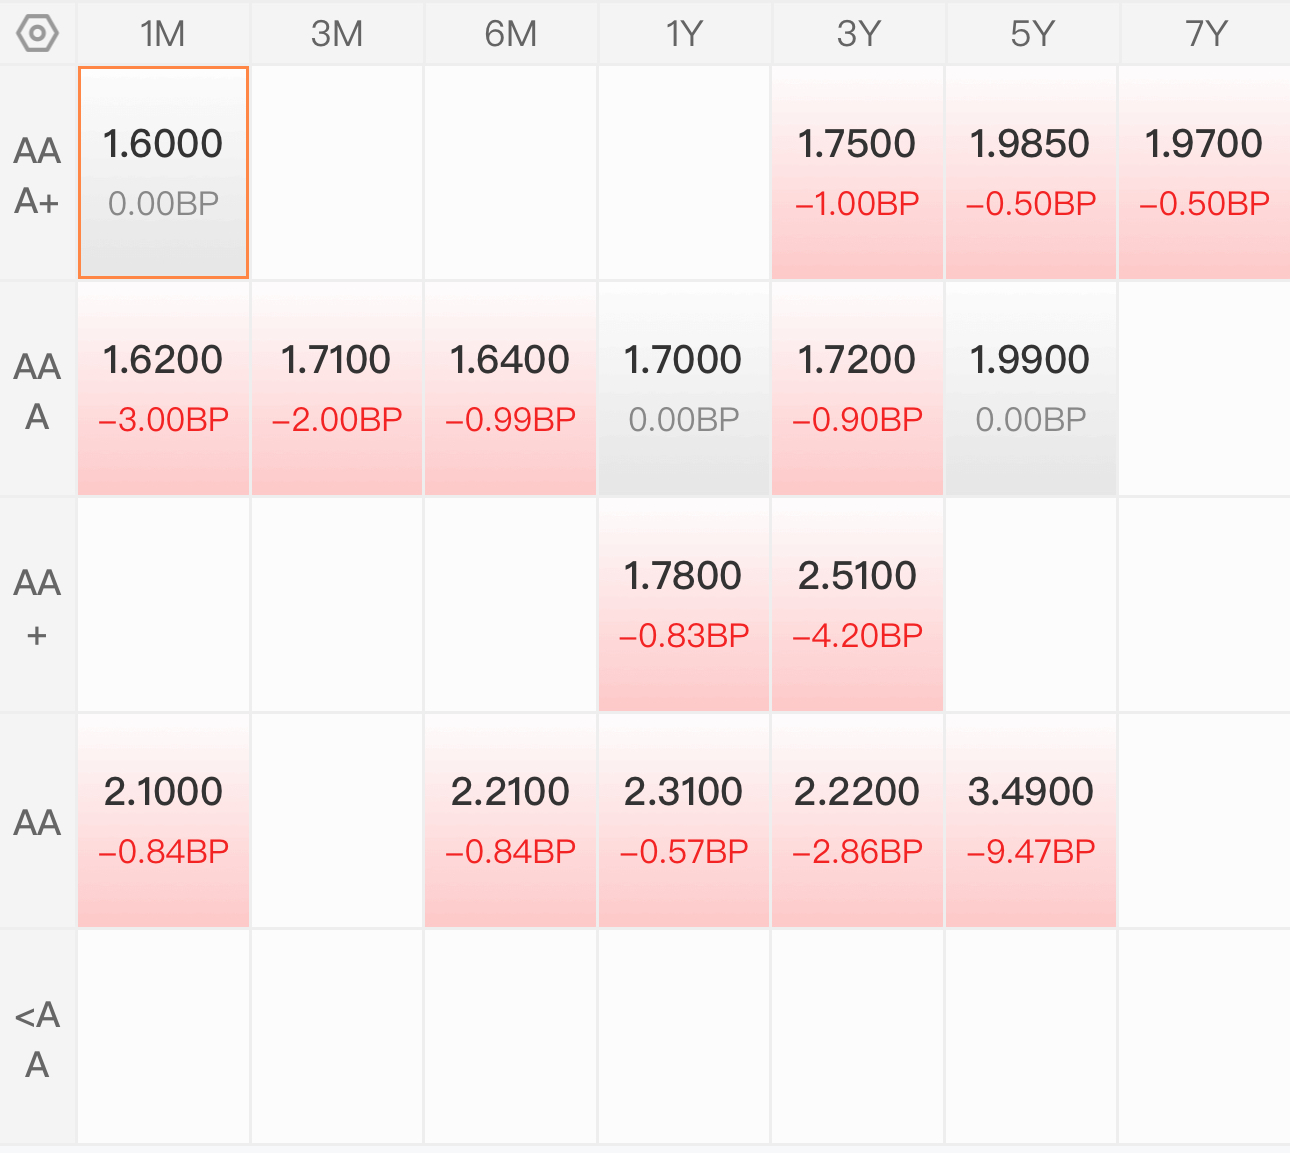Open the highlighted 1.6000 AAA+ 1M cell

coord(163,172)
